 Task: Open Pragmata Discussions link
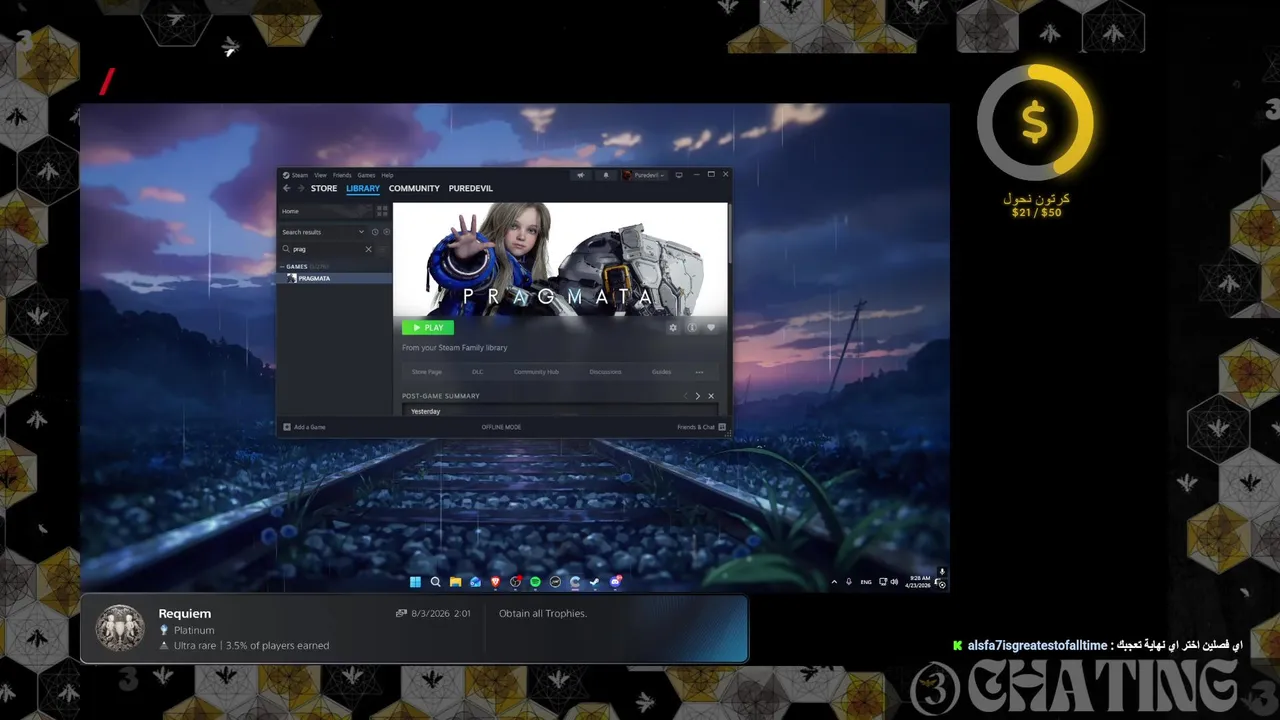click(x=605, y=372)
